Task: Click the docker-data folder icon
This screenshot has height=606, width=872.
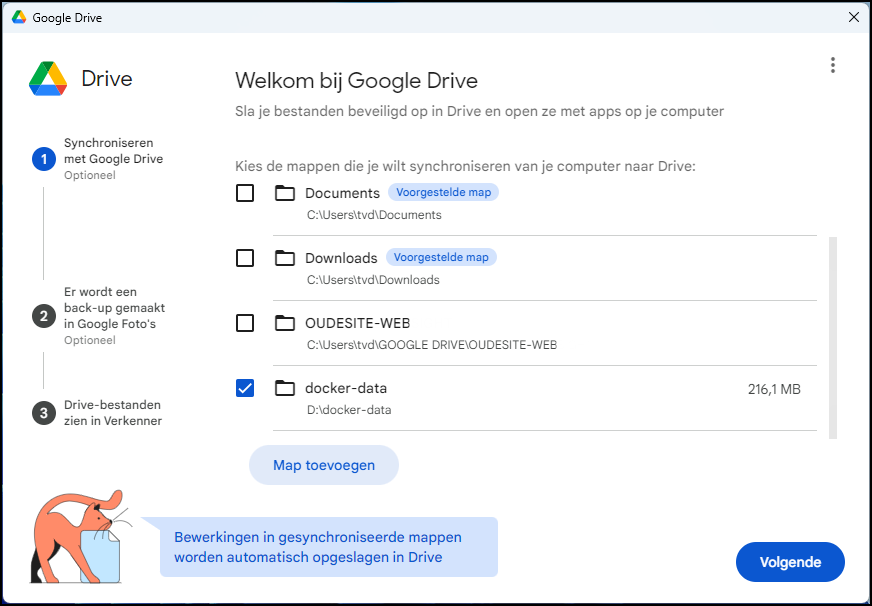Action: [x=285, y=388]
